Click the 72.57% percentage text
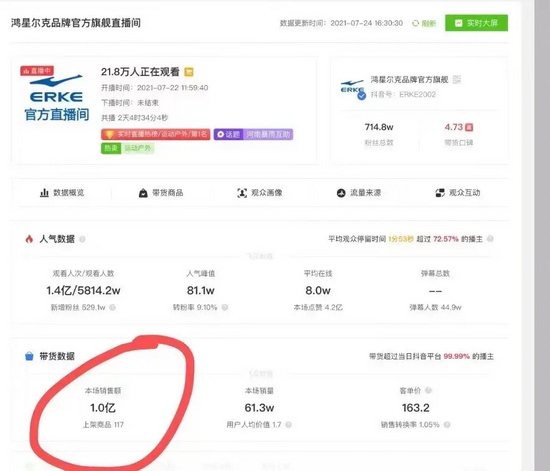Screen dimensions: 550x471 click(x=446, y=239)
